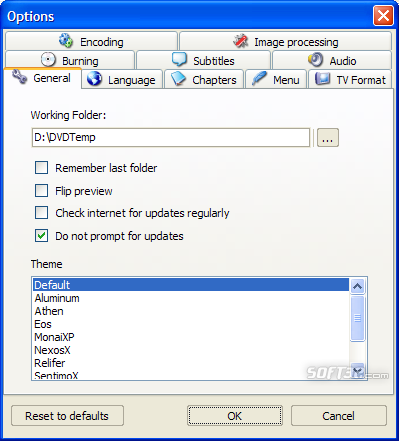Click the monitor icon on TV Format tab
Screen dimensions: 399x441
pos(322,78)
